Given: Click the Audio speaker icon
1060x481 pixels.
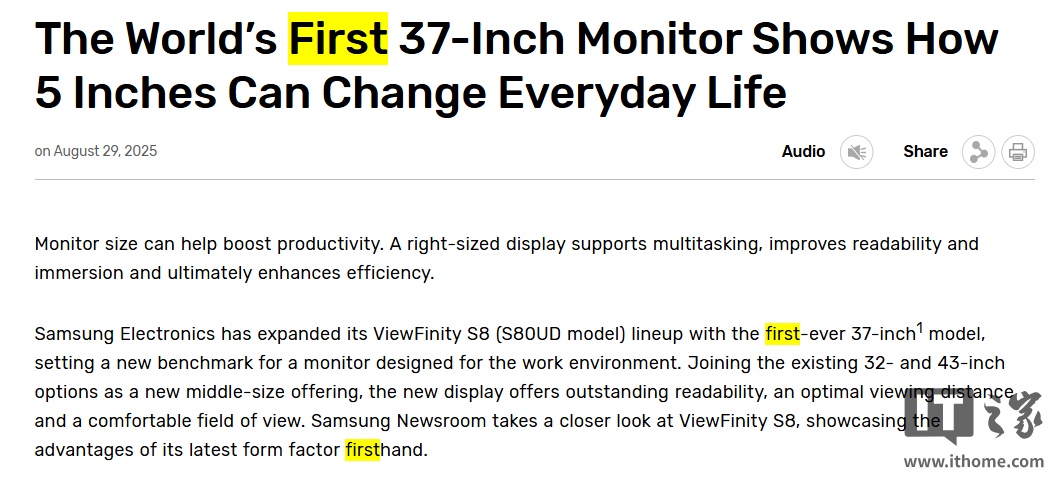Looking at the screenshot, I should point(856,152).
